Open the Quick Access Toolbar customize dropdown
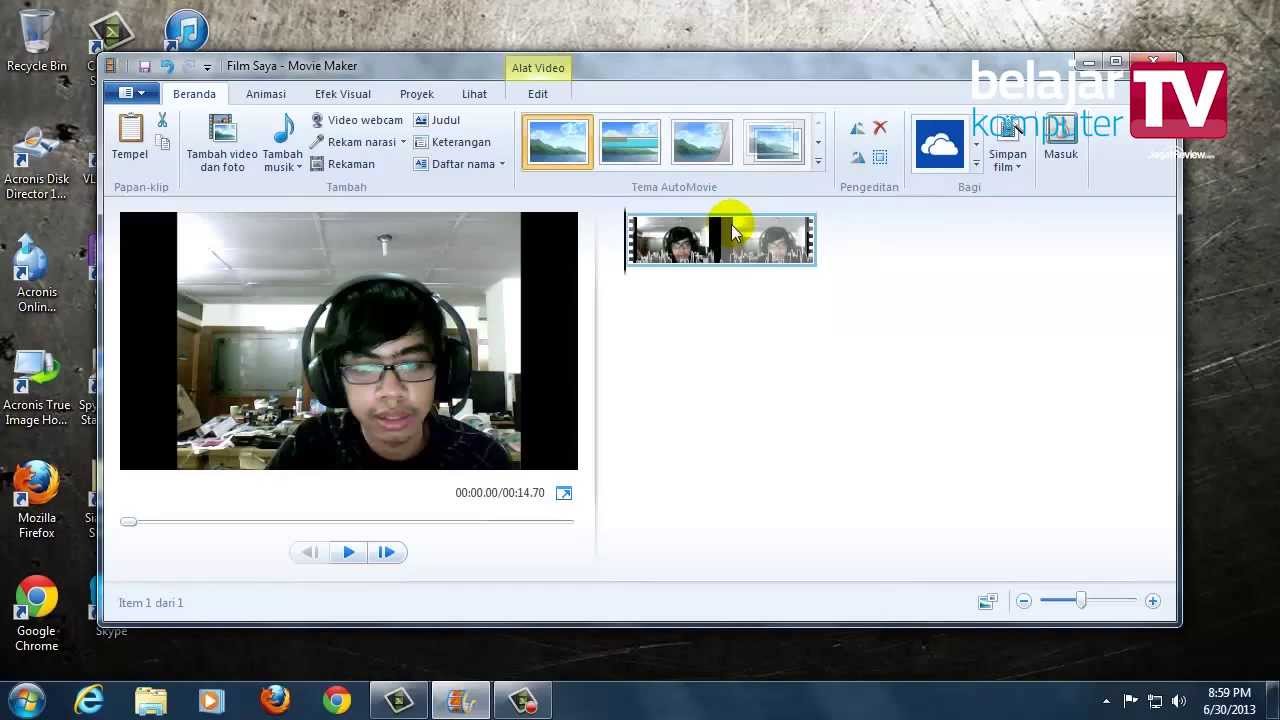Image resolution: width=1280 pixels, height=720 pixels. (207, 67)
